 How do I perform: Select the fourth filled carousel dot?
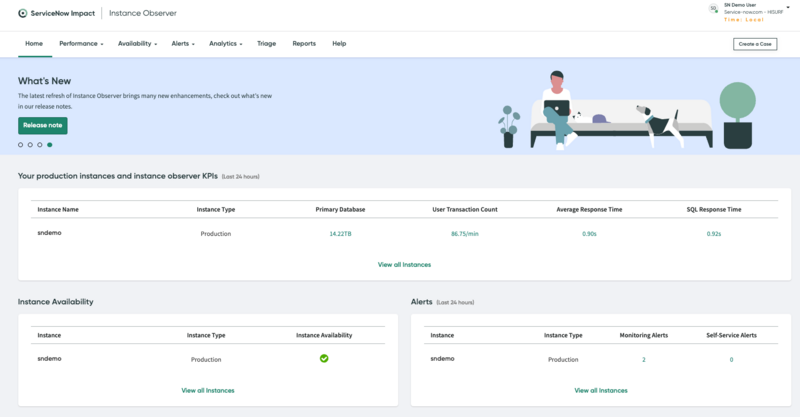tap(49, 145)
